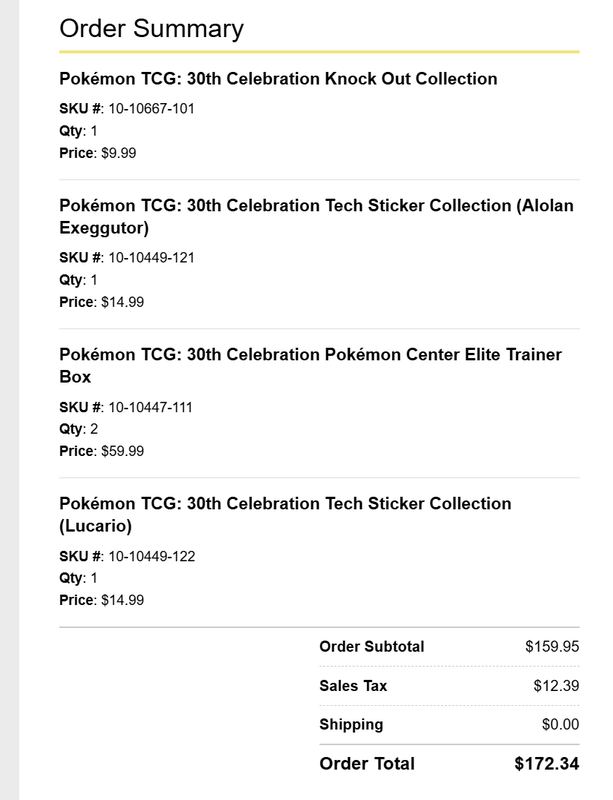
Task: Click the Order Total label
Action: point(367,763)
